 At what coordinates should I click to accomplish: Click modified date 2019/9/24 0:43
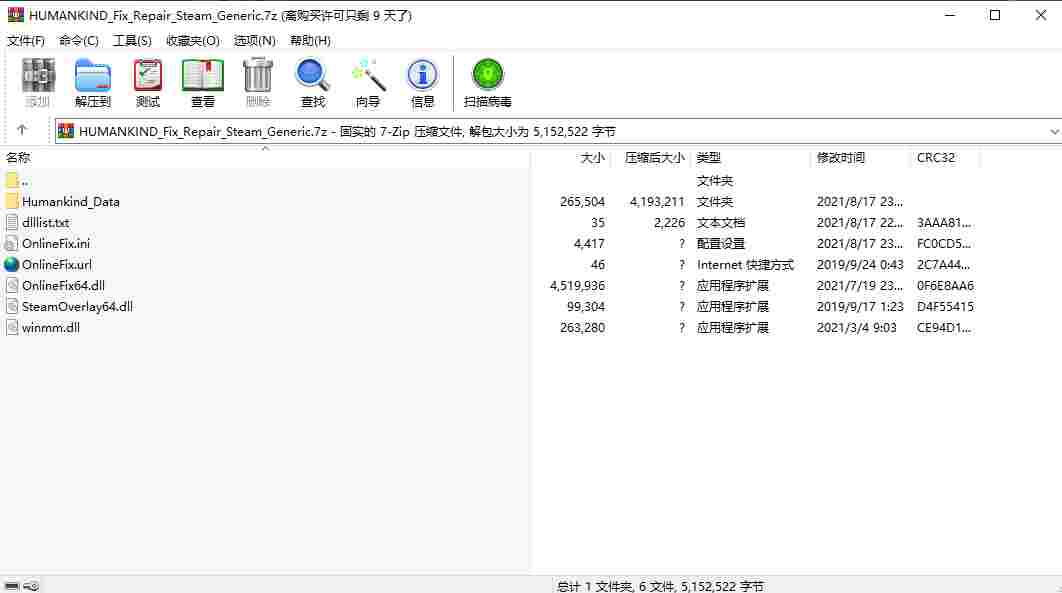pyautogui.click(x=859, y=265)
